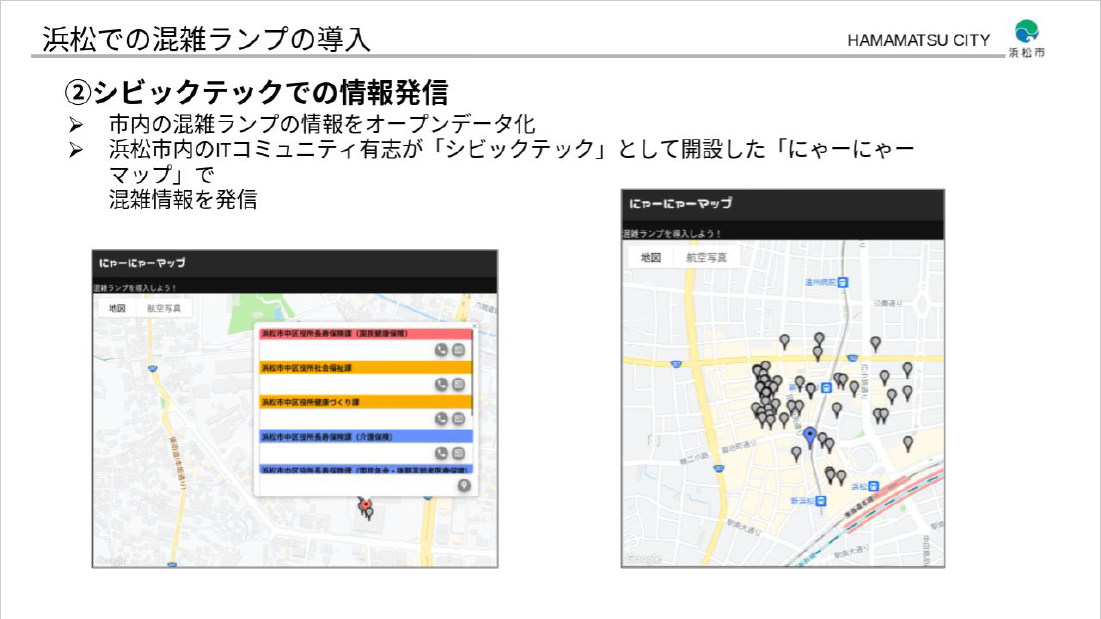Switch left map to 地図 view
Viewport: 1101px width, 619px height.
coord(117,308)
